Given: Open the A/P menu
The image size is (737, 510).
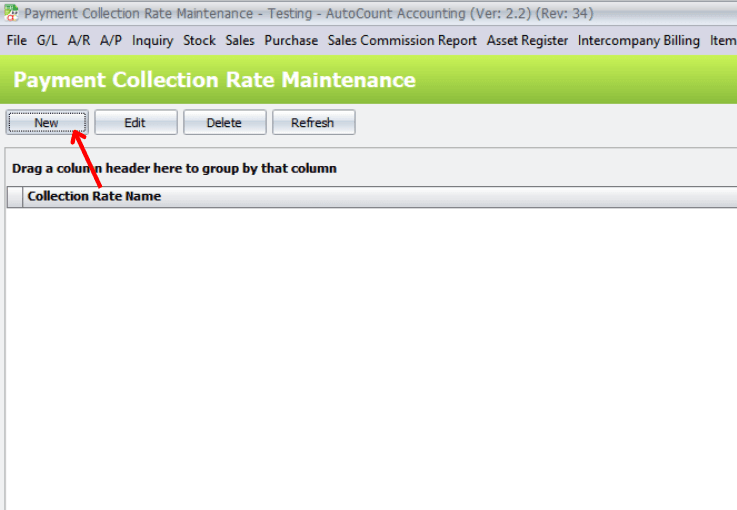Looking at the screenshot, I should (111, 40).
